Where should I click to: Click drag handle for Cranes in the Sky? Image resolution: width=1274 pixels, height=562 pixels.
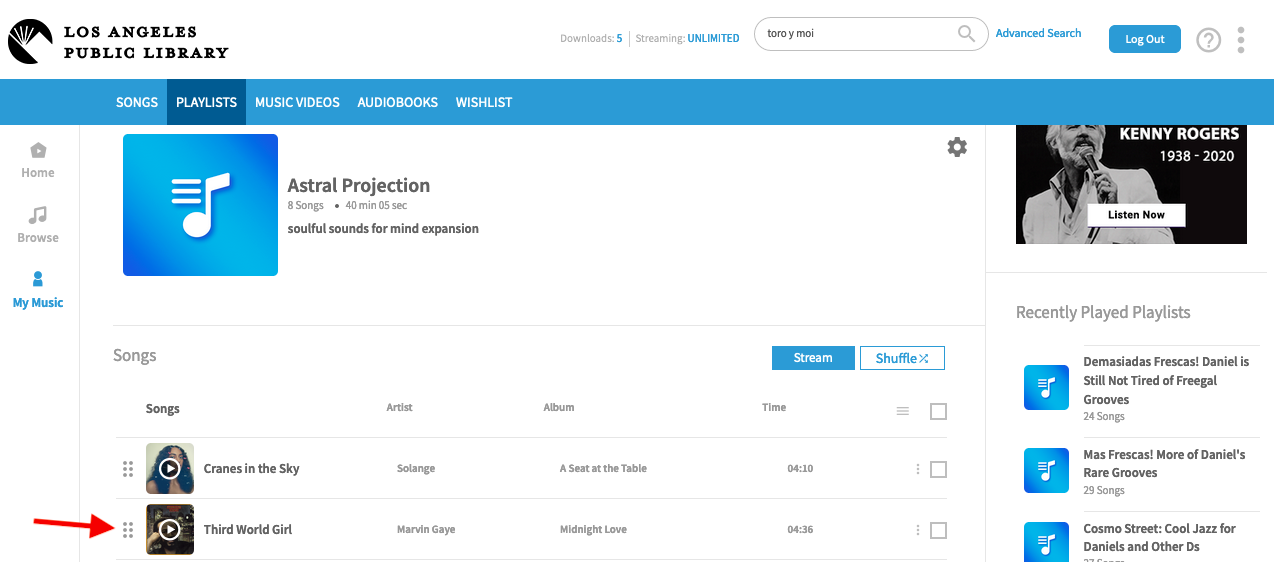tap(128, 469)
